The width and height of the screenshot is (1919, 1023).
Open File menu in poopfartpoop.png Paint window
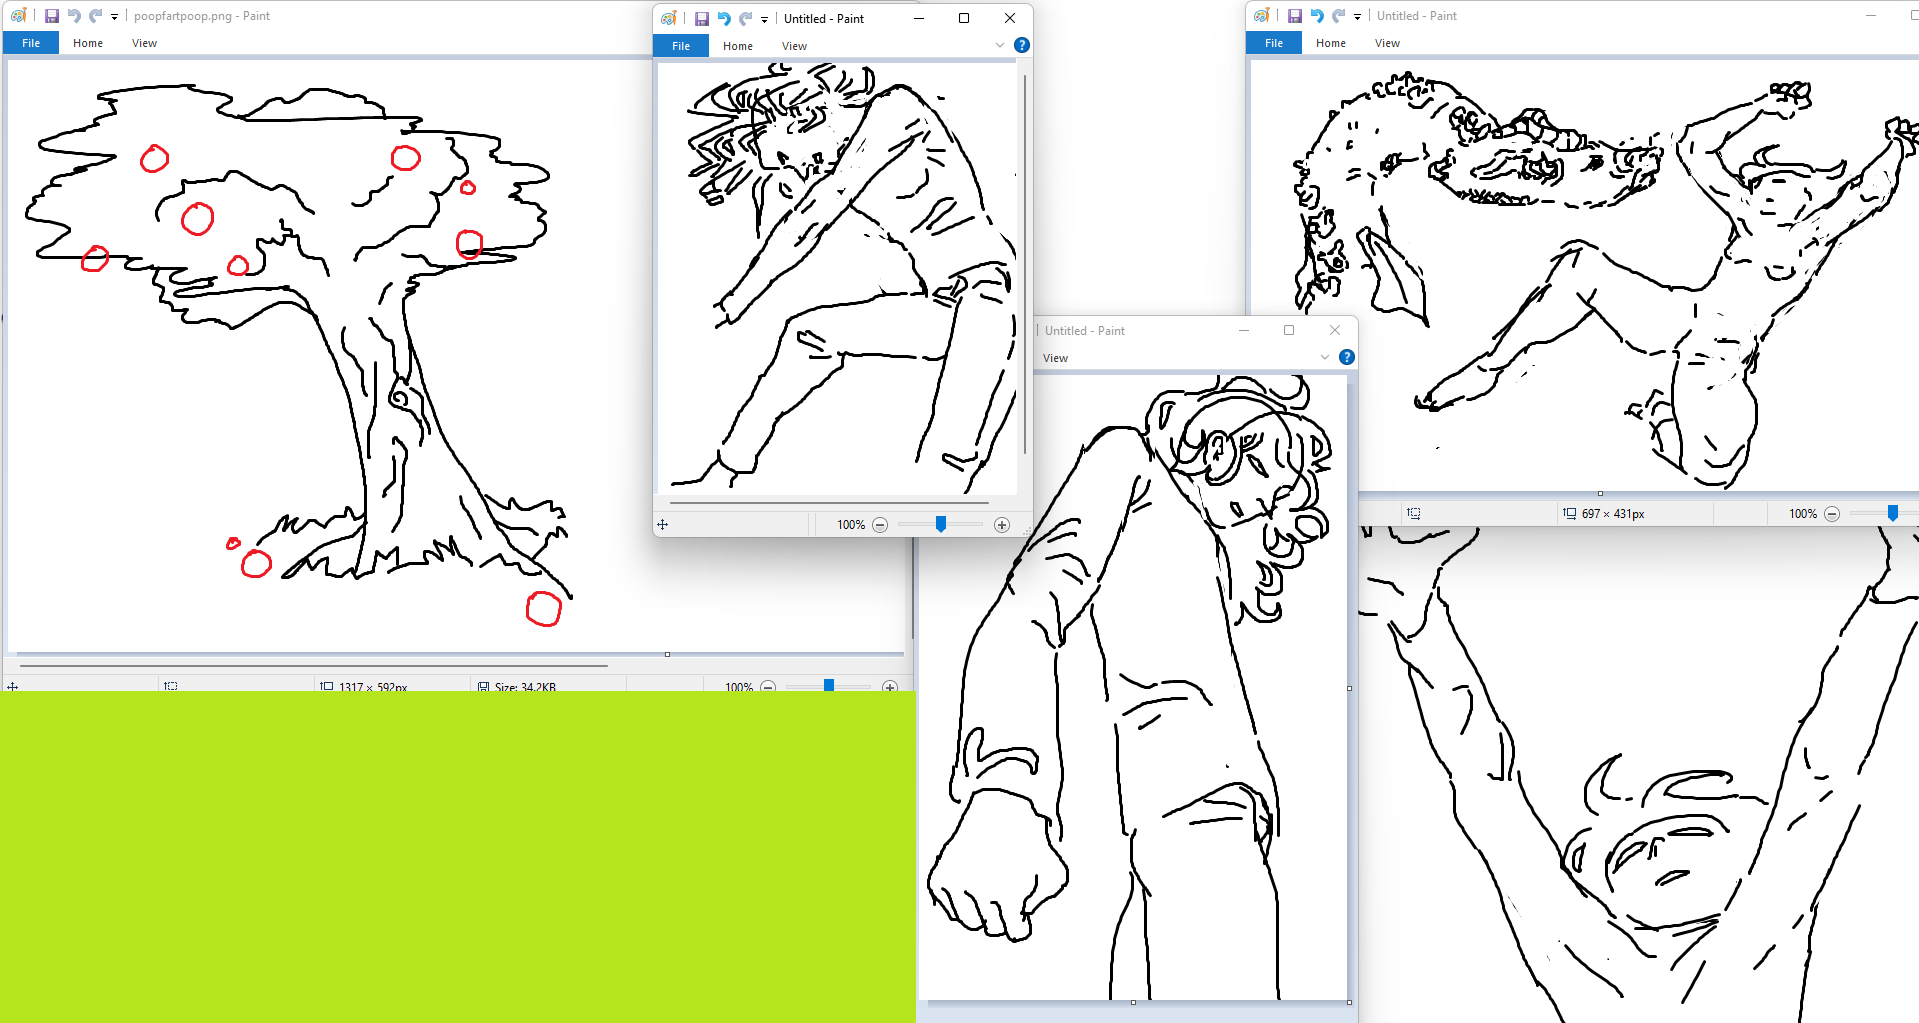[x=31, y=43]
